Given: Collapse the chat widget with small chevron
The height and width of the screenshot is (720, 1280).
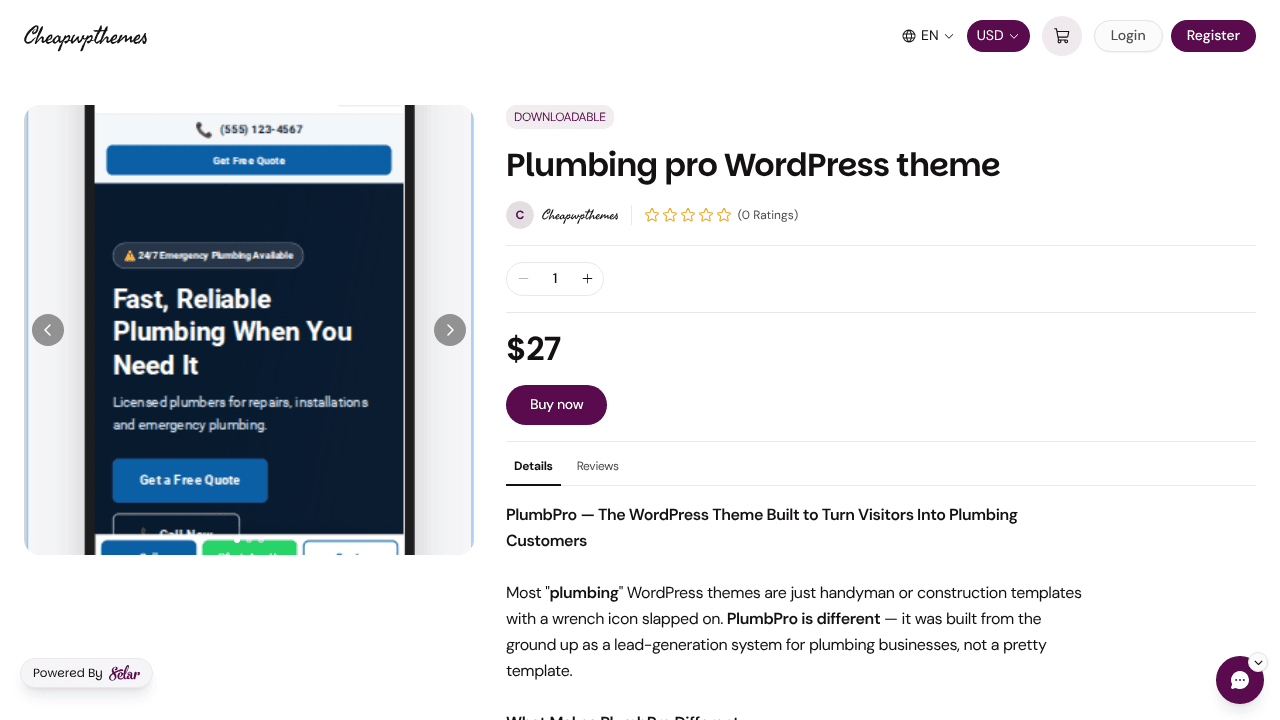Looking at the screenshot, I should coord(1258,662).
